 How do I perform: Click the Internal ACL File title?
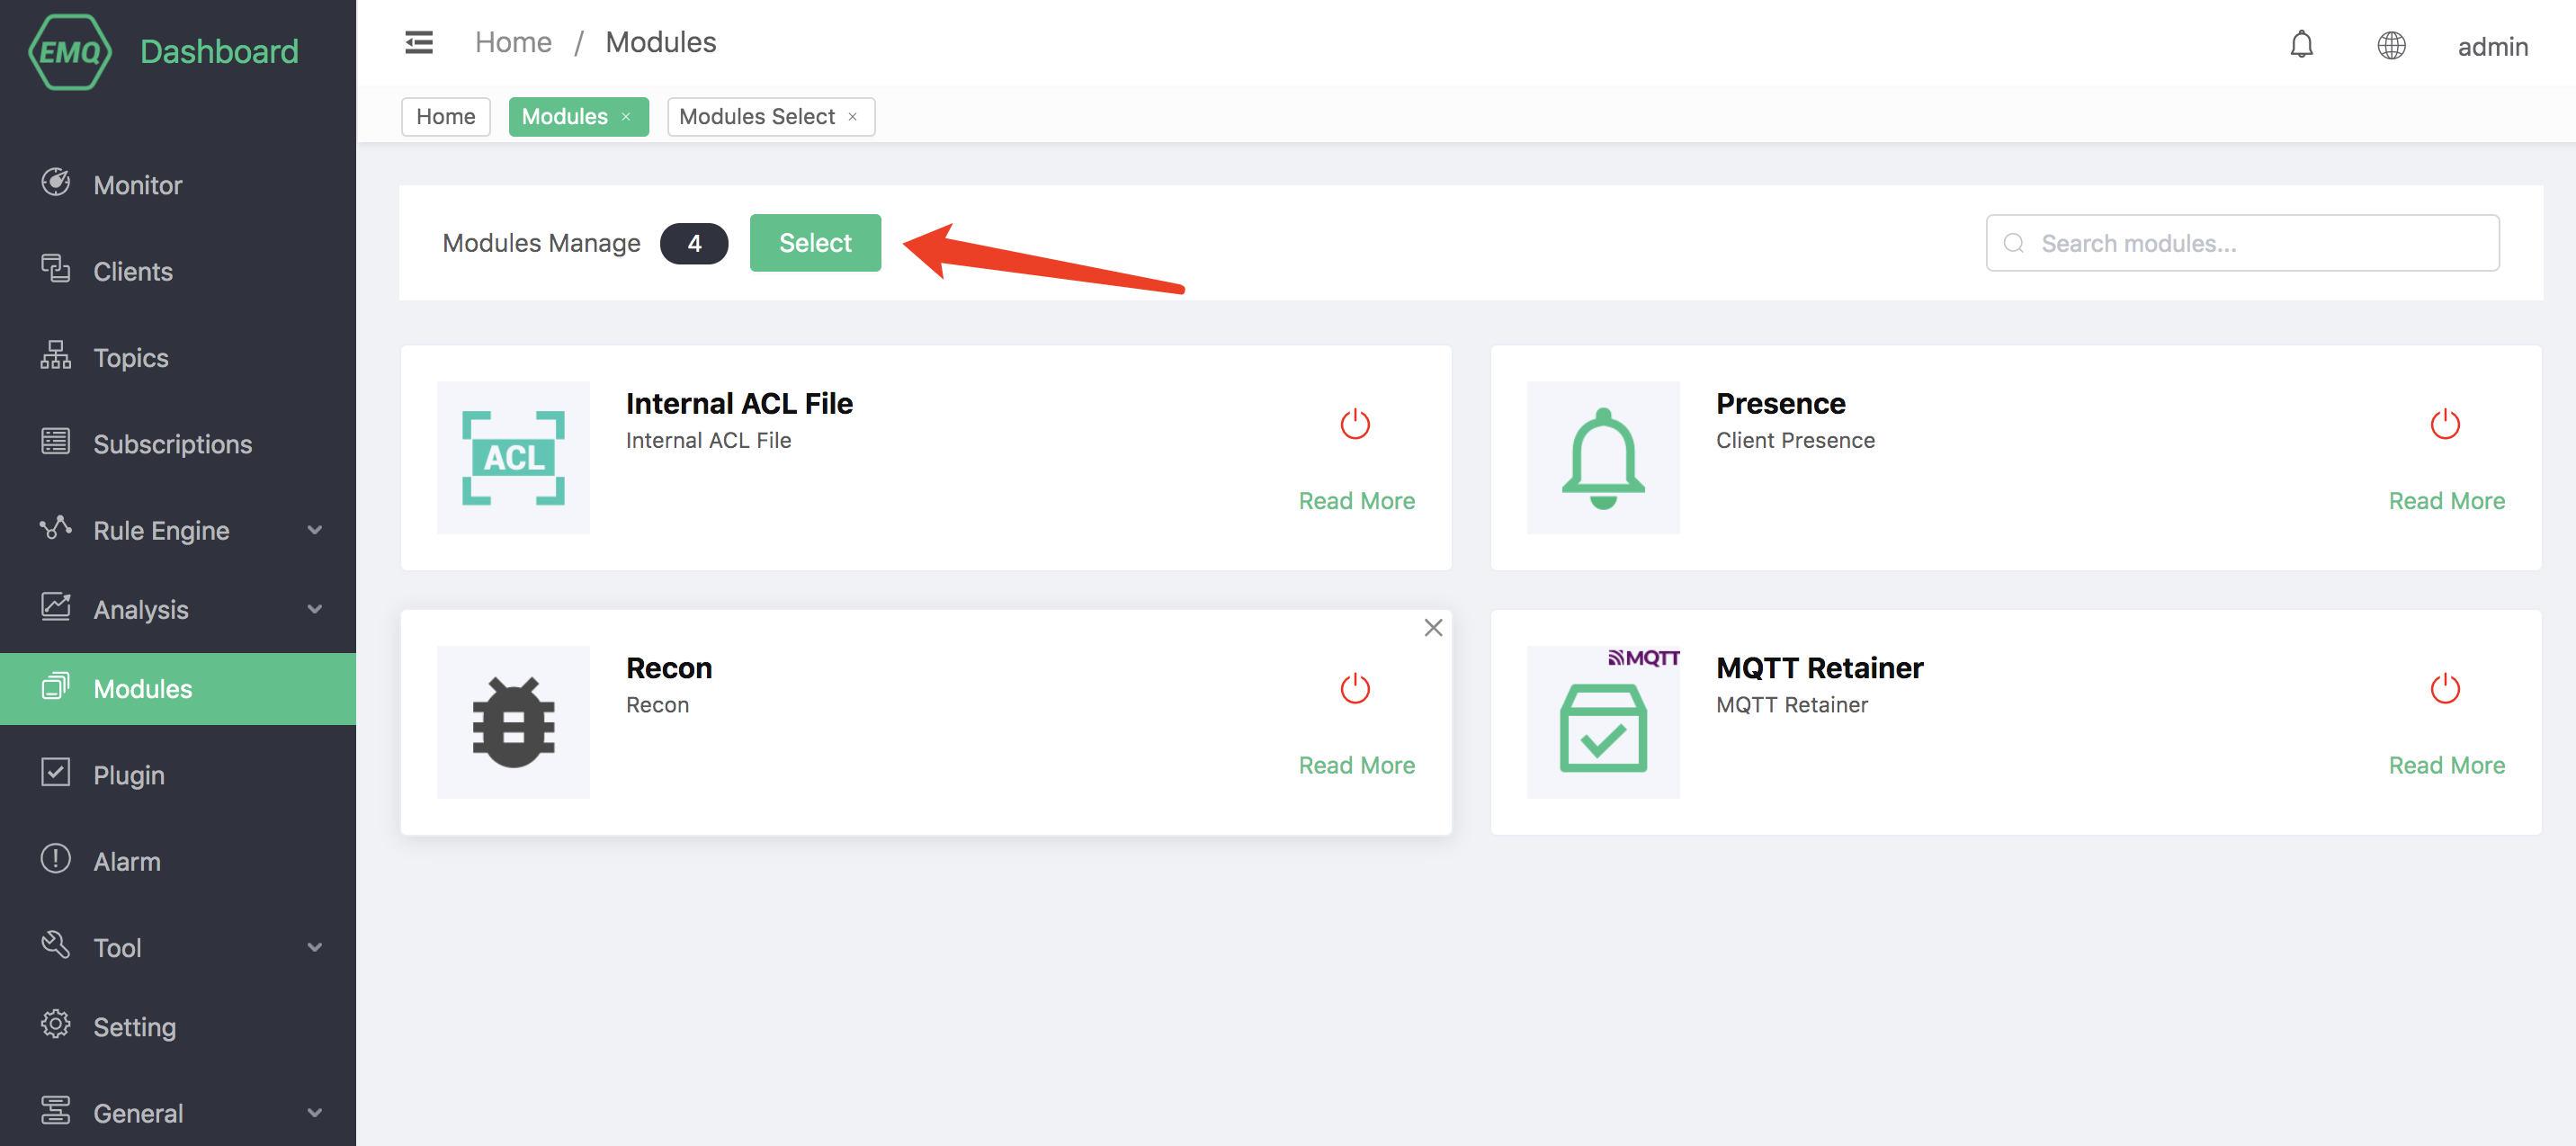tap(739, 403)
